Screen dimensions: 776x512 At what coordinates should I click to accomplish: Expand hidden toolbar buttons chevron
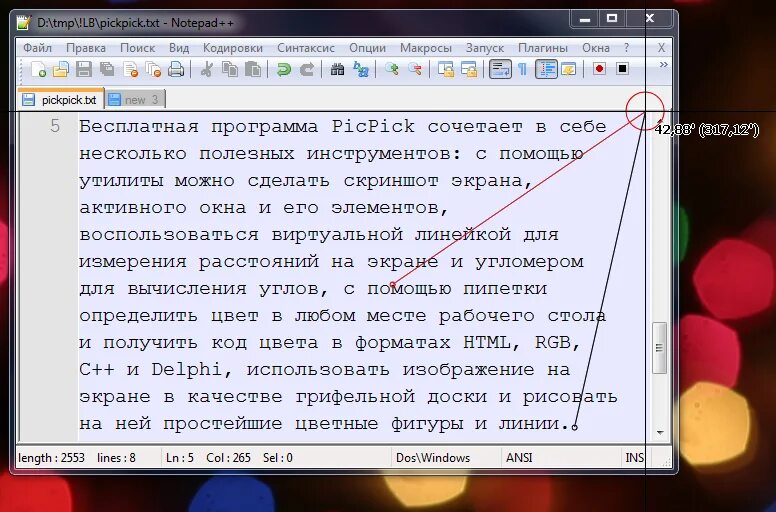pyautogui.click(x=664, y=64)
